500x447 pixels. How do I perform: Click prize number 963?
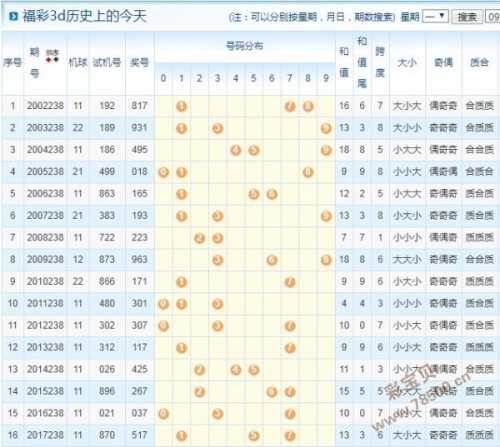(x=139, y=259)
